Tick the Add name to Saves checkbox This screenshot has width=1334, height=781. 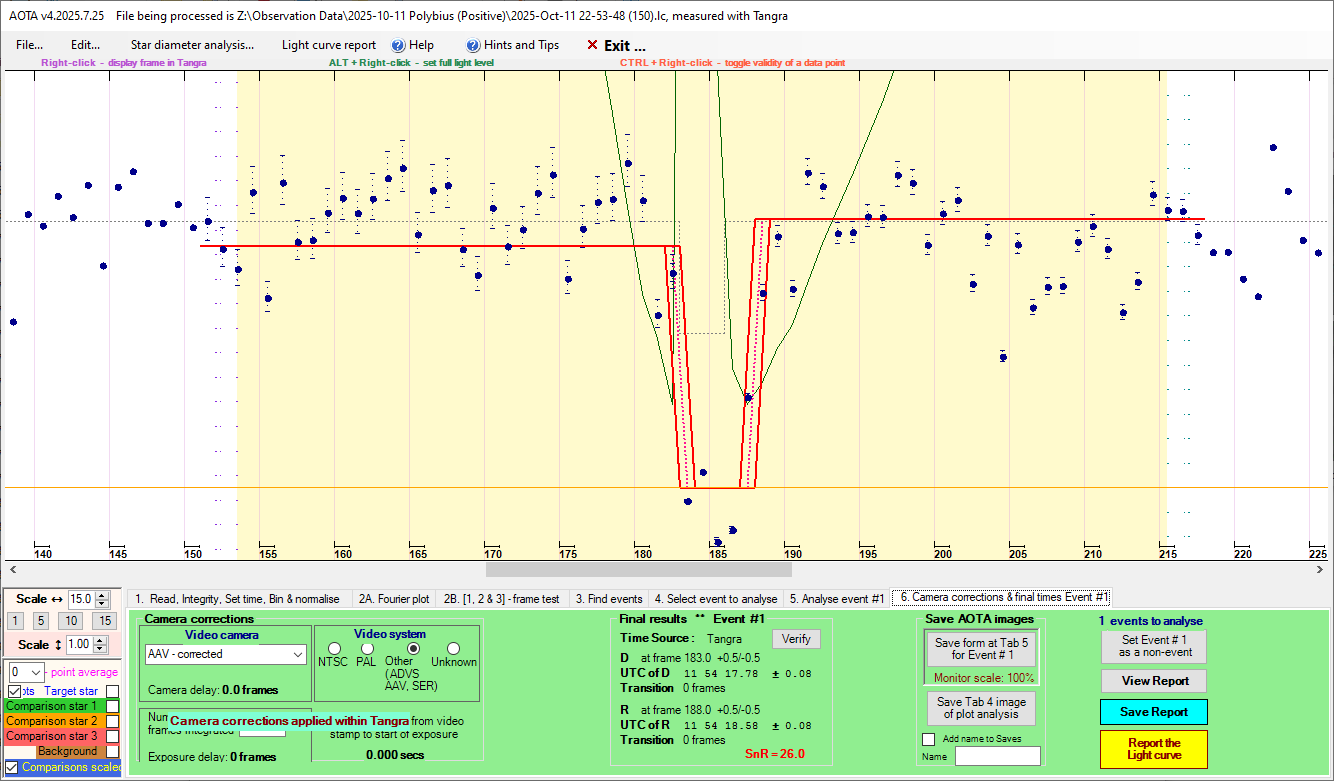point(928,739)
